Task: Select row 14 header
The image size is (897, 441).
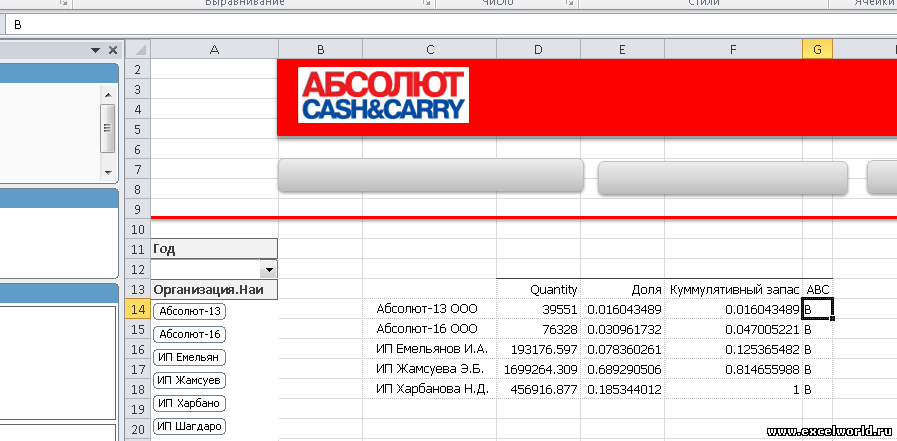Action: 137,309
